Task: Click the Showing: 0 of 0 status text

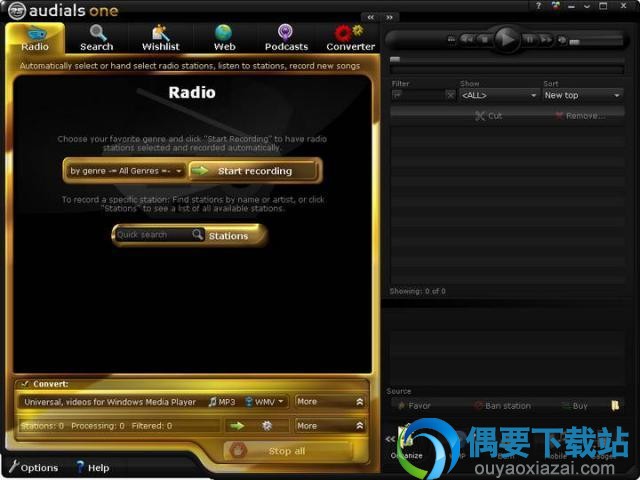Action: 417,291
